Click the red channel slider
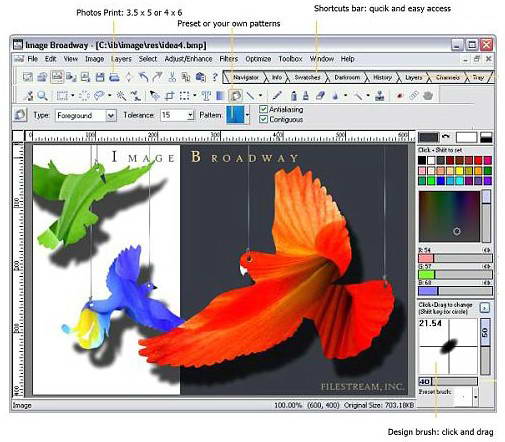This screenshot has height=442, width=505. (x=455, y=258)
